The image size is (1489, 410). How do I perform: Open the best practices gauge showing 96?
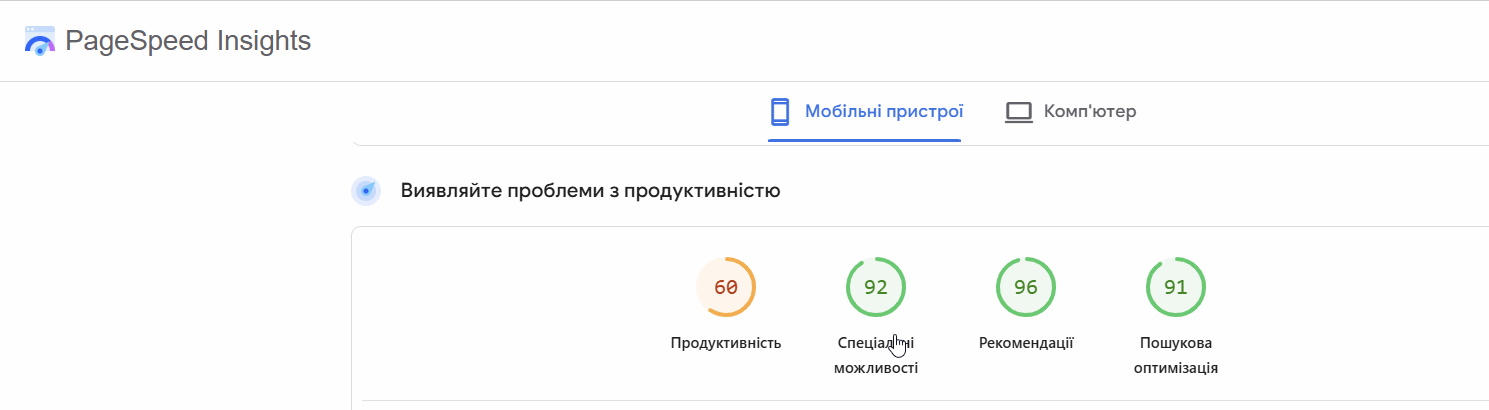point(1026,287)
